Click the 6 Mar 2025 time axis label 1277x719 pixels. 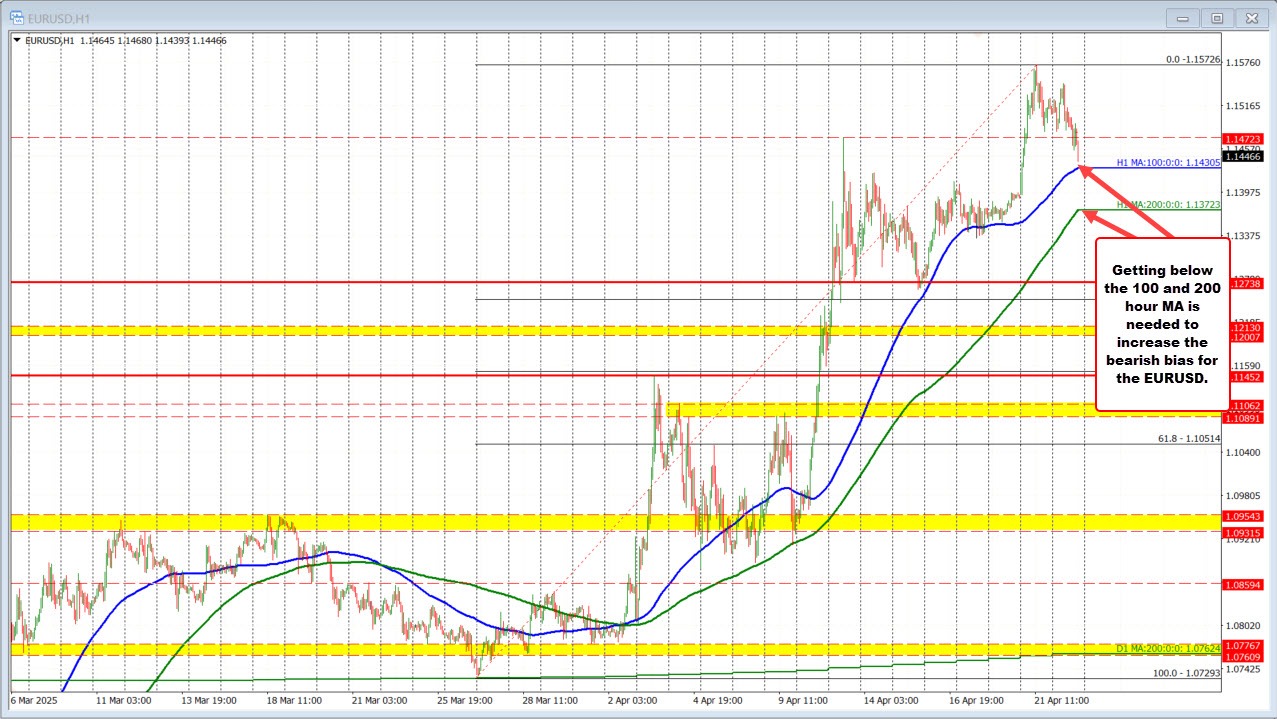click(34, 702)
